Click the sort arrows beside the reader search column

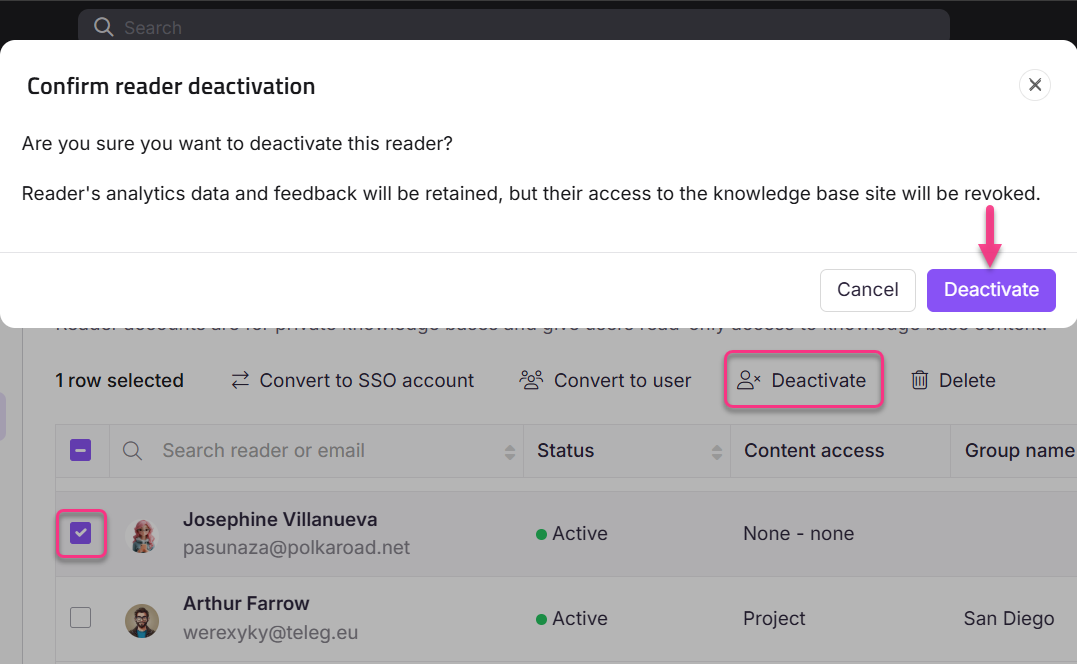tap(510, 451)
